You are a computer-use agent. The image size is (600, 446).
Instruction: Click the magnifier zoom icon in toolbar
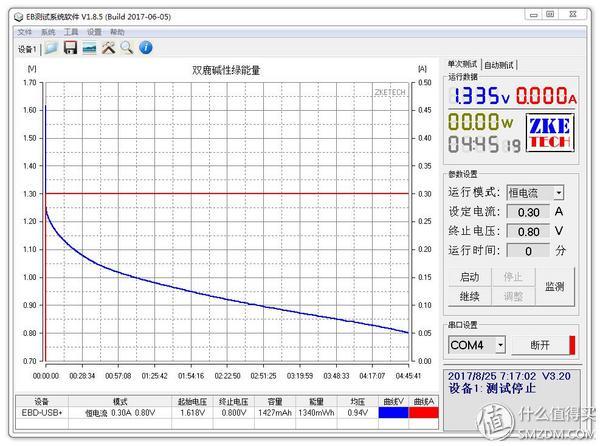[x=126, y=48]
